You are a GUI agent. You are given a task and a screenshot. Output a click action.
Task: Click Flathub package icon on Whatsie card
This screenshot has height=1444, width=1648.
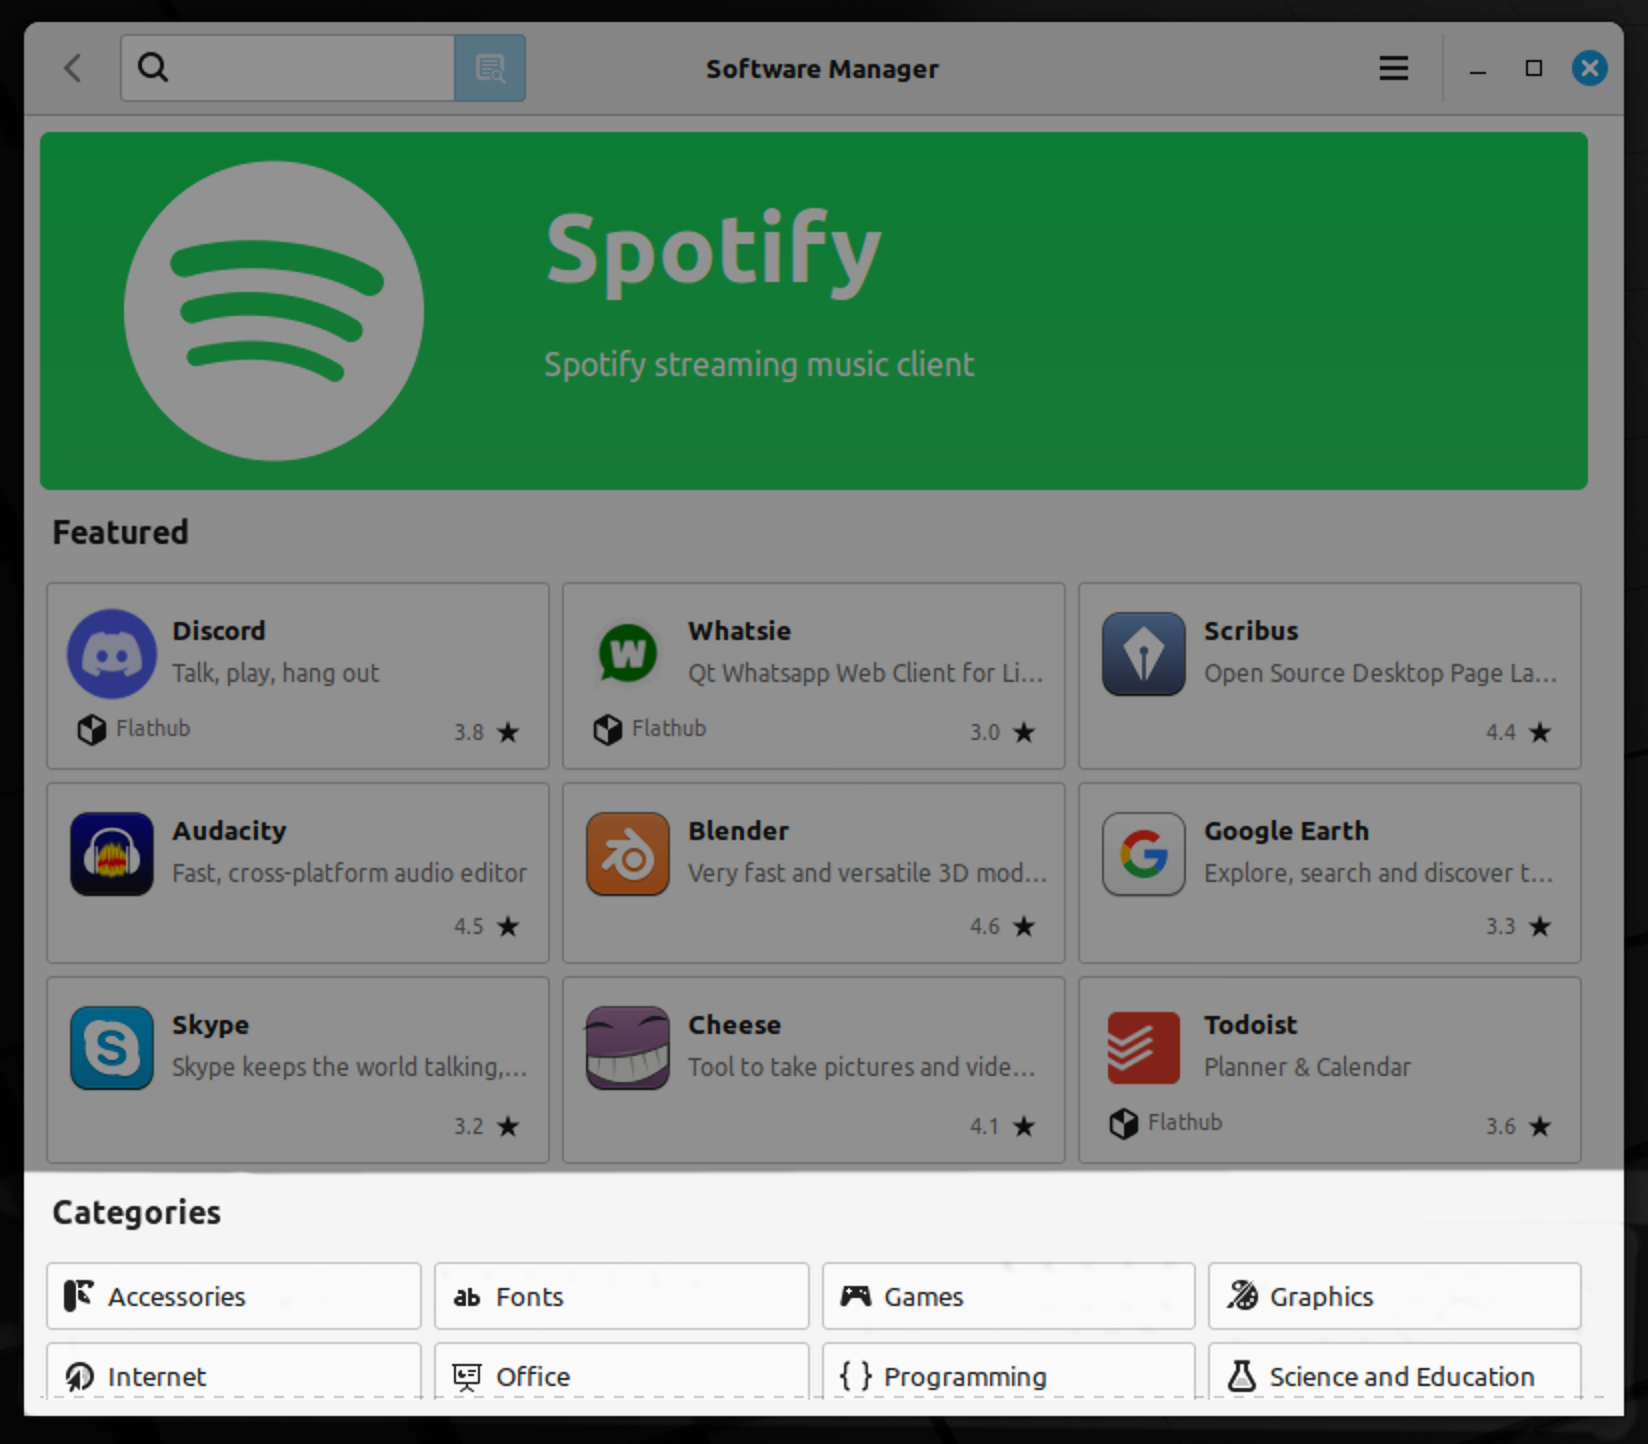click(x=608, y=730)
